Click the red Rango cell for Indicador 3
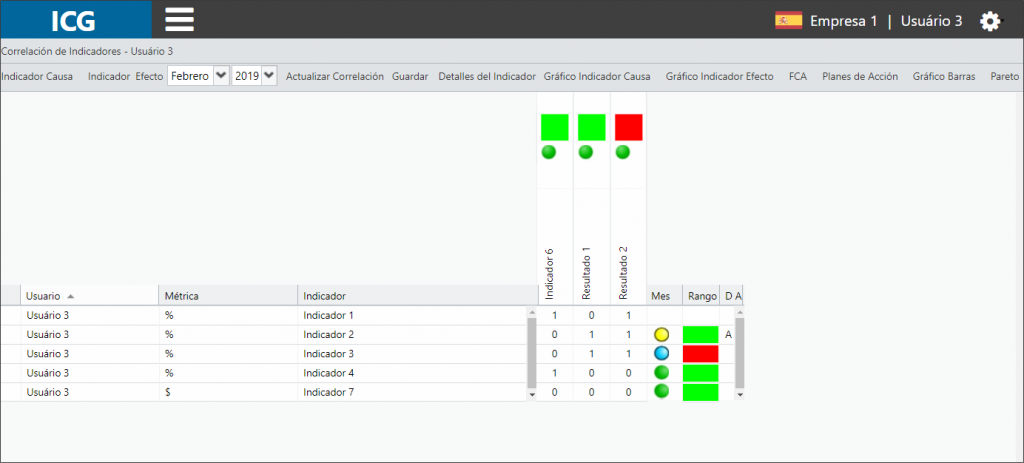 tap(701, 354)
